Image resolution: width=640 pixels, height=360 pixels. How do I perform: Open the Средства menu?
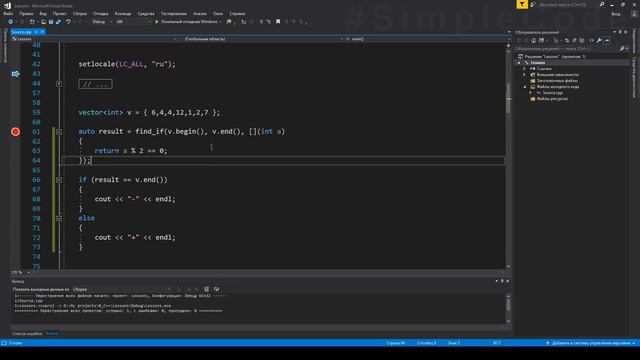(x=146, y=13)
